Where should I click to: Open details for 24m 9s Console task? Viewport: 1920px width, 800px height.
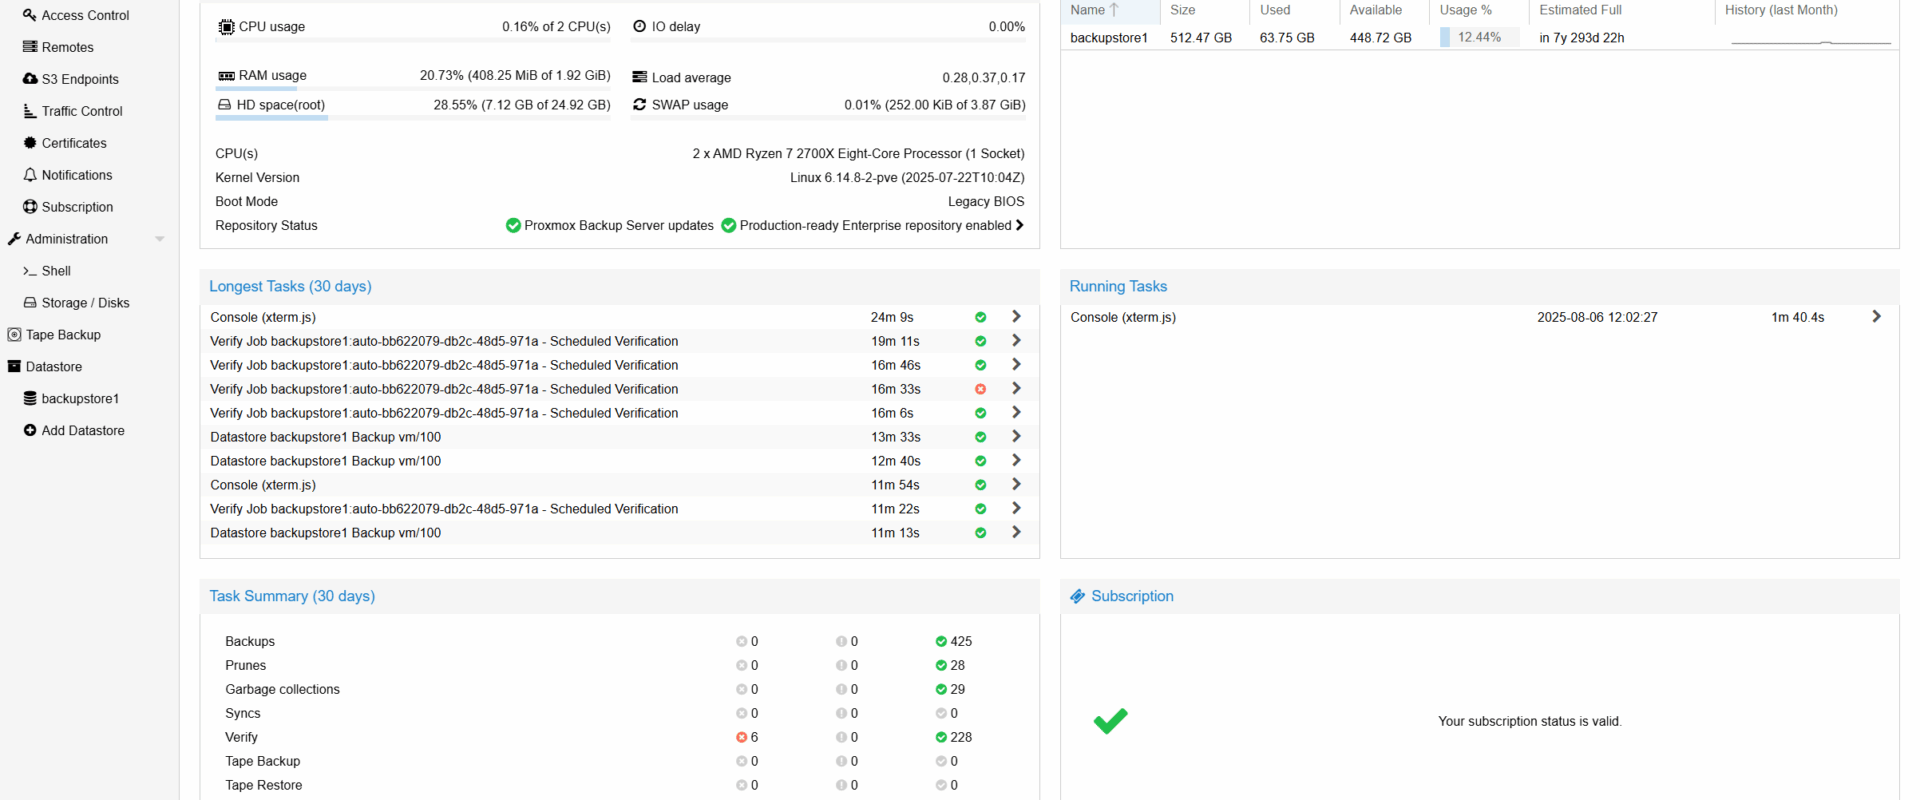point(1016,317)
